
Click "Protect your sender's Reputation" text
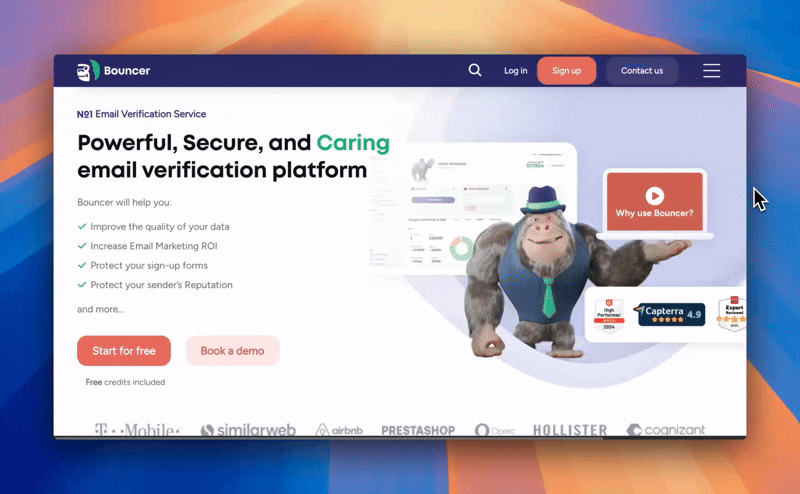161,285
